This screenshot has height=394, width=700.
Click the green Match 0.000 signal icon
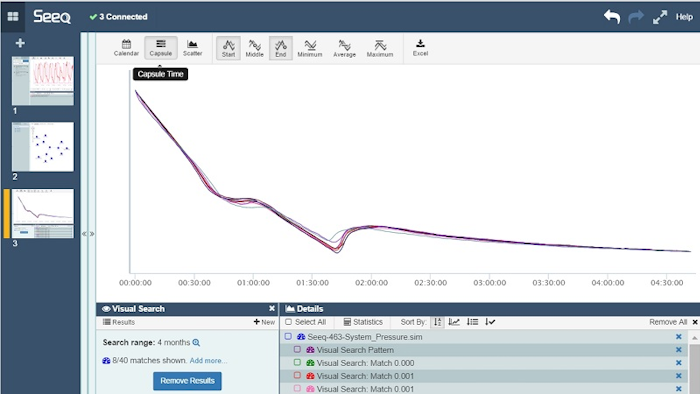point(310,363)
